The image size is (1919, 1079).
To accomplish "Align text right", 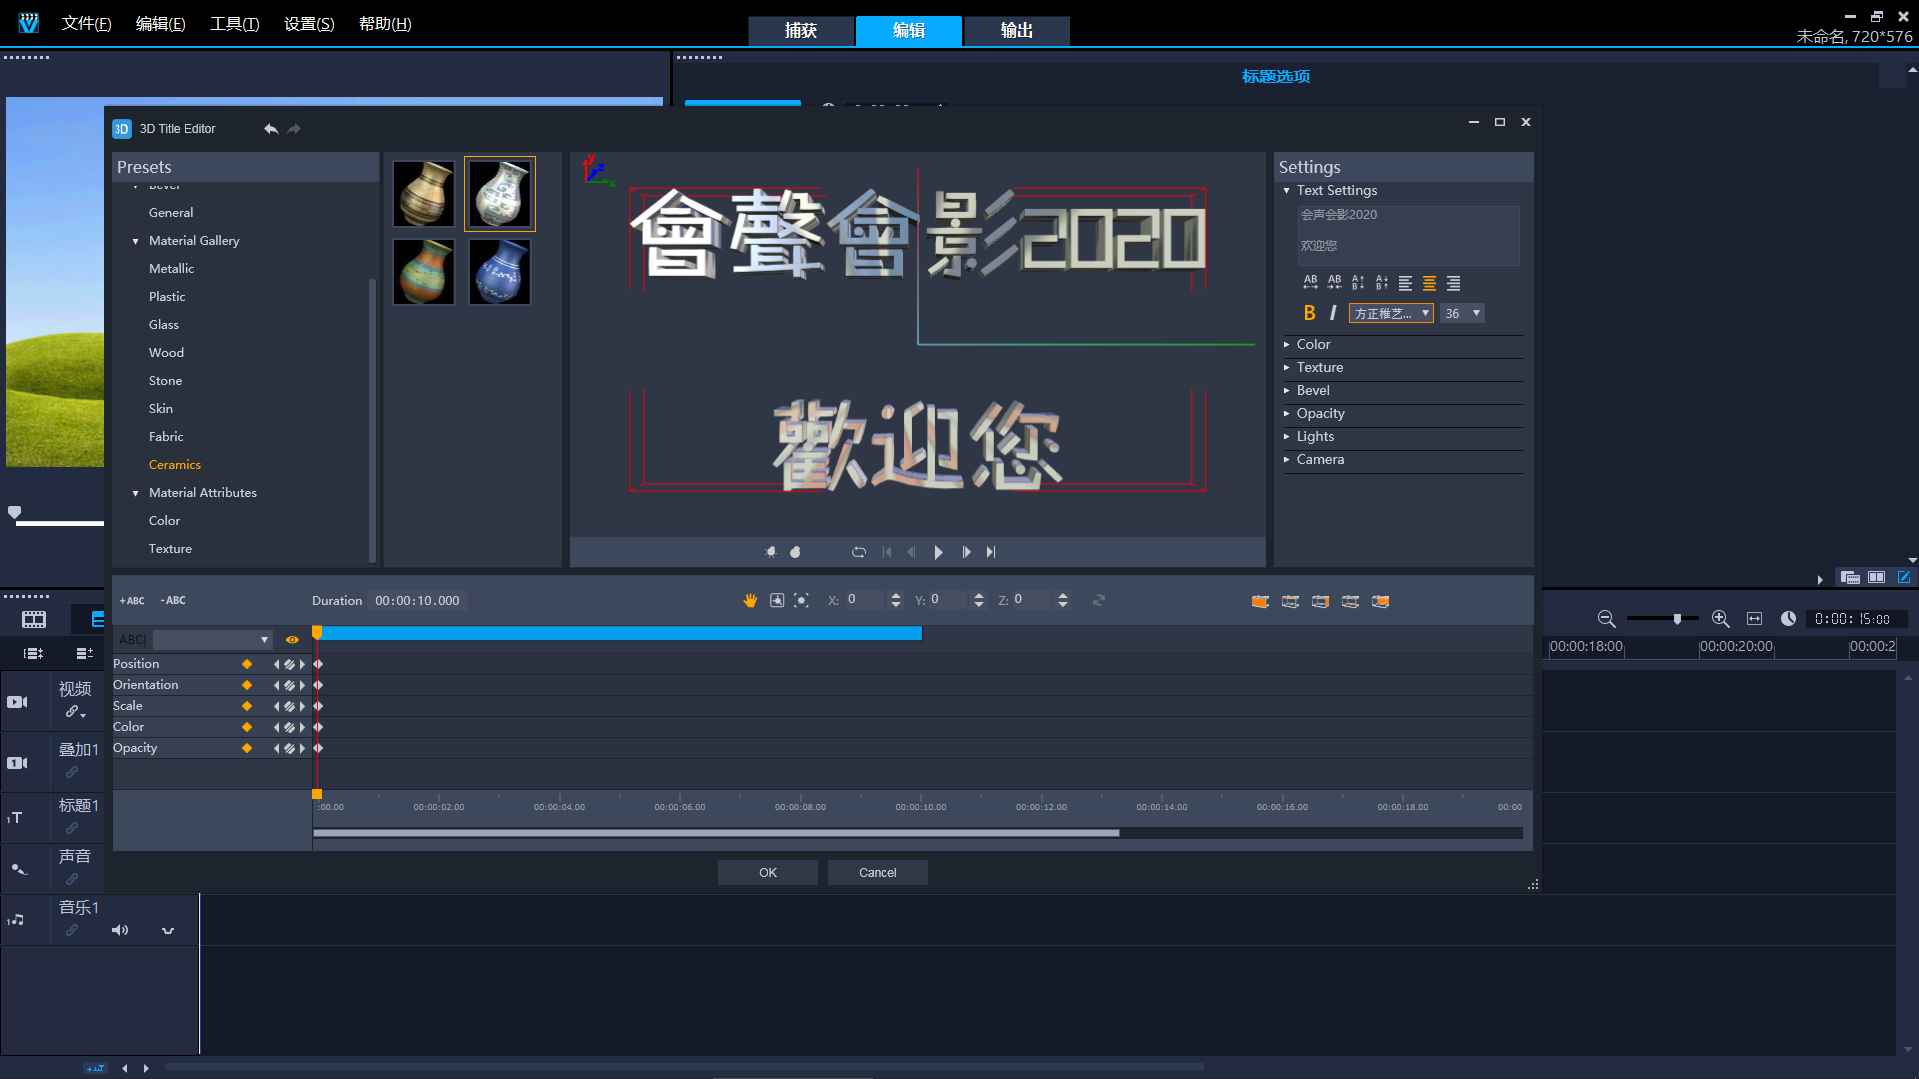I will coord(1454,283).
